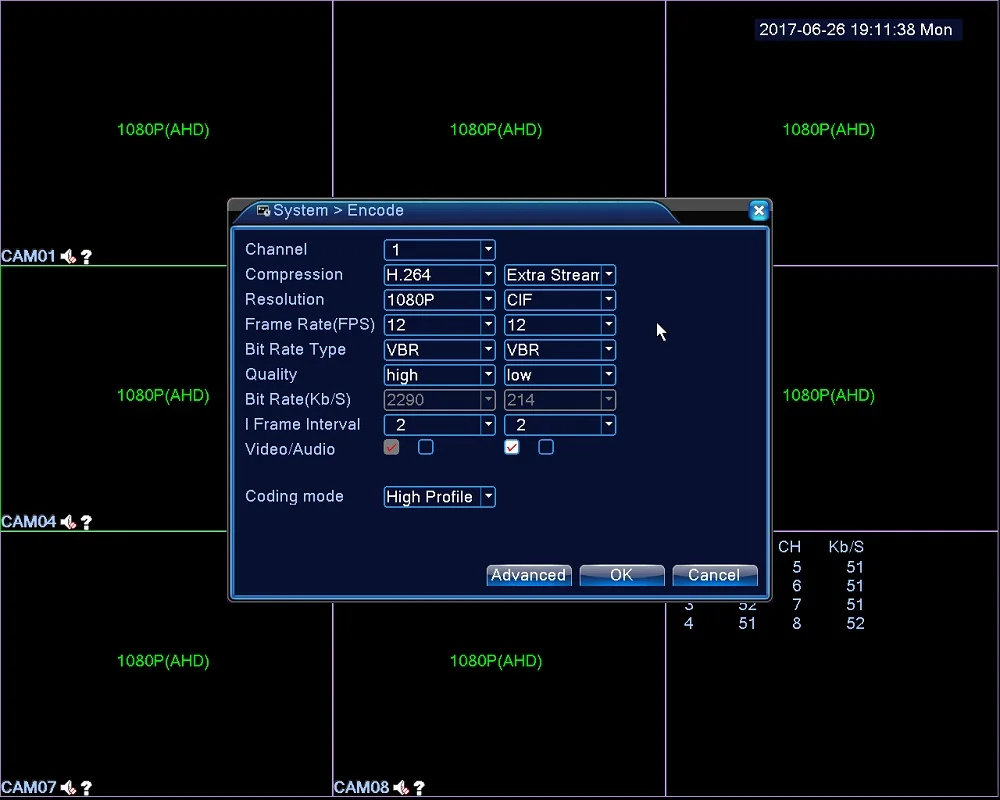Click the System > Encode title text

[x=338, y=211]
